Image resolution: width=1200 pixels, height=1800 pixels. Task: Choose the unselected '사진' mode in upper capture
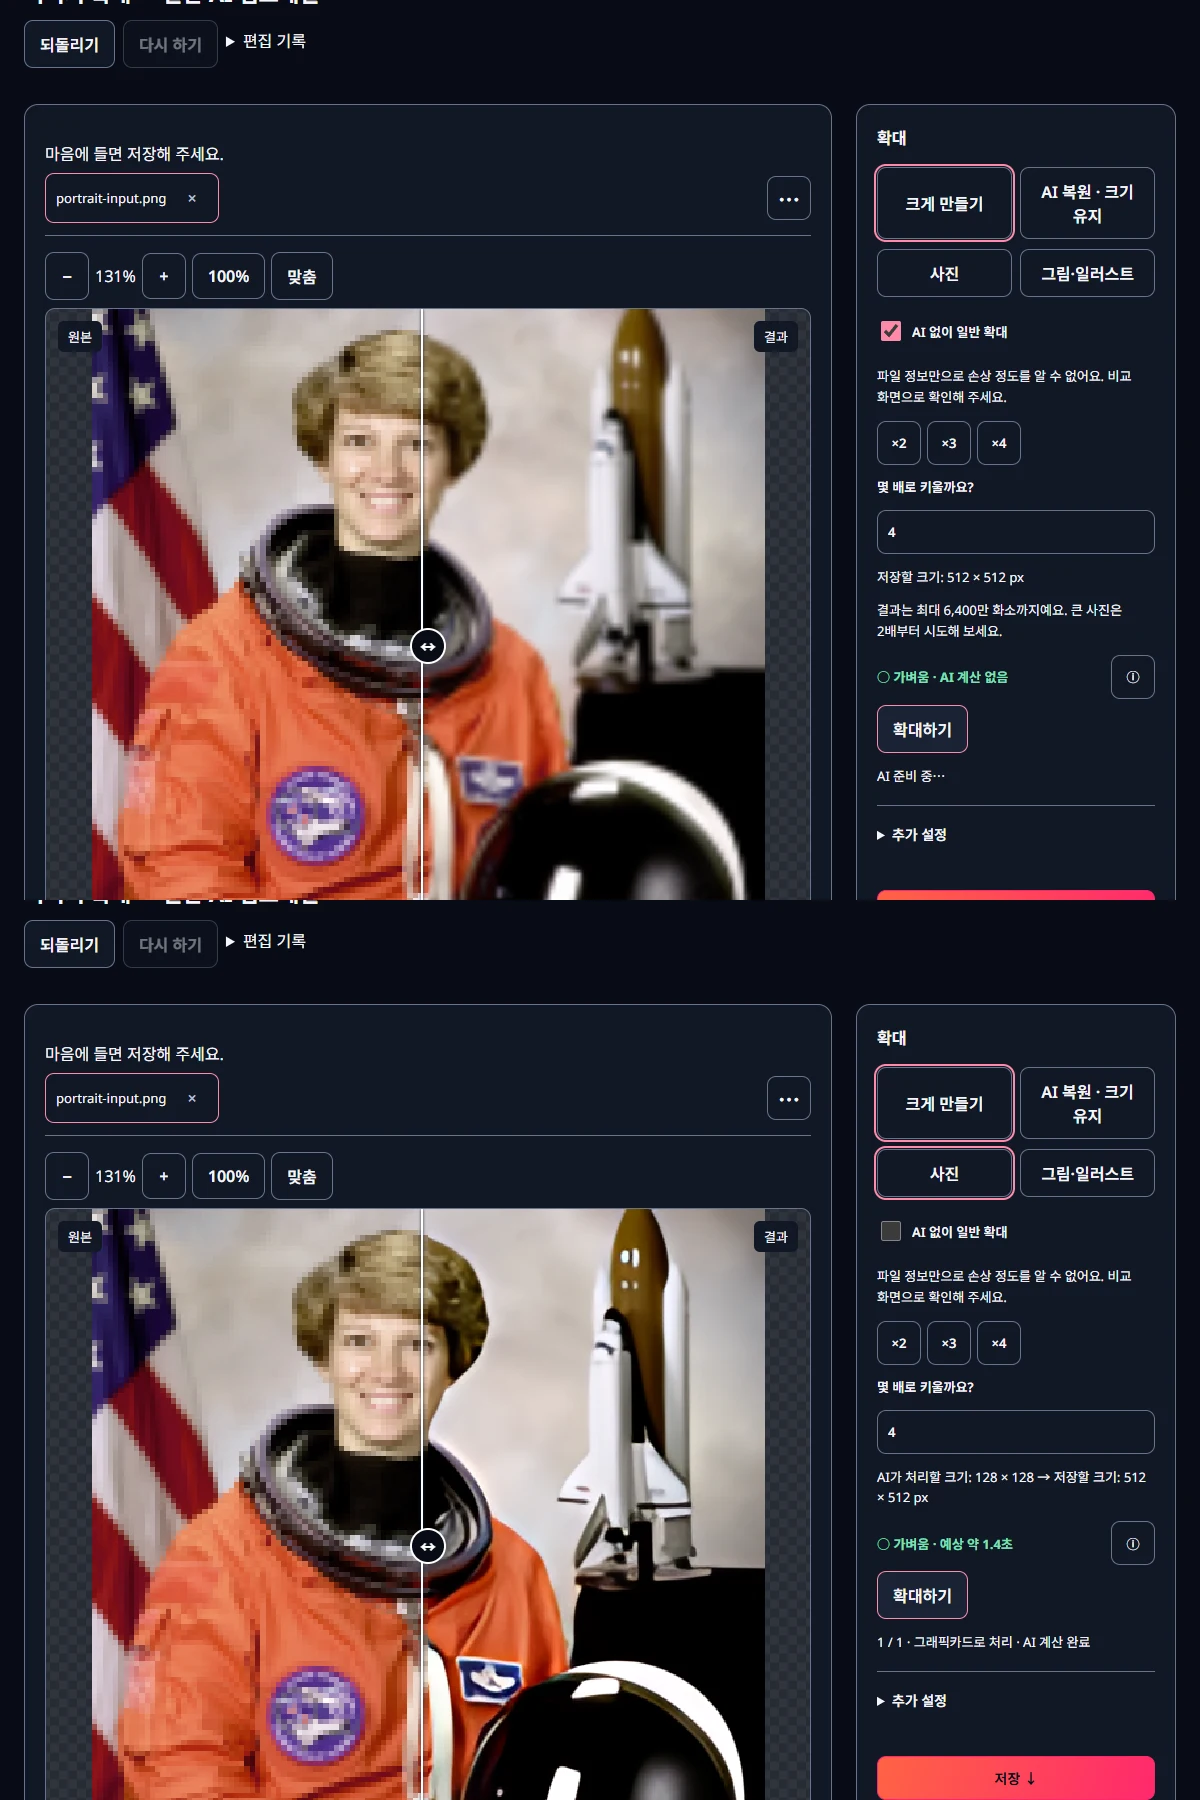(x=944, y=273)
